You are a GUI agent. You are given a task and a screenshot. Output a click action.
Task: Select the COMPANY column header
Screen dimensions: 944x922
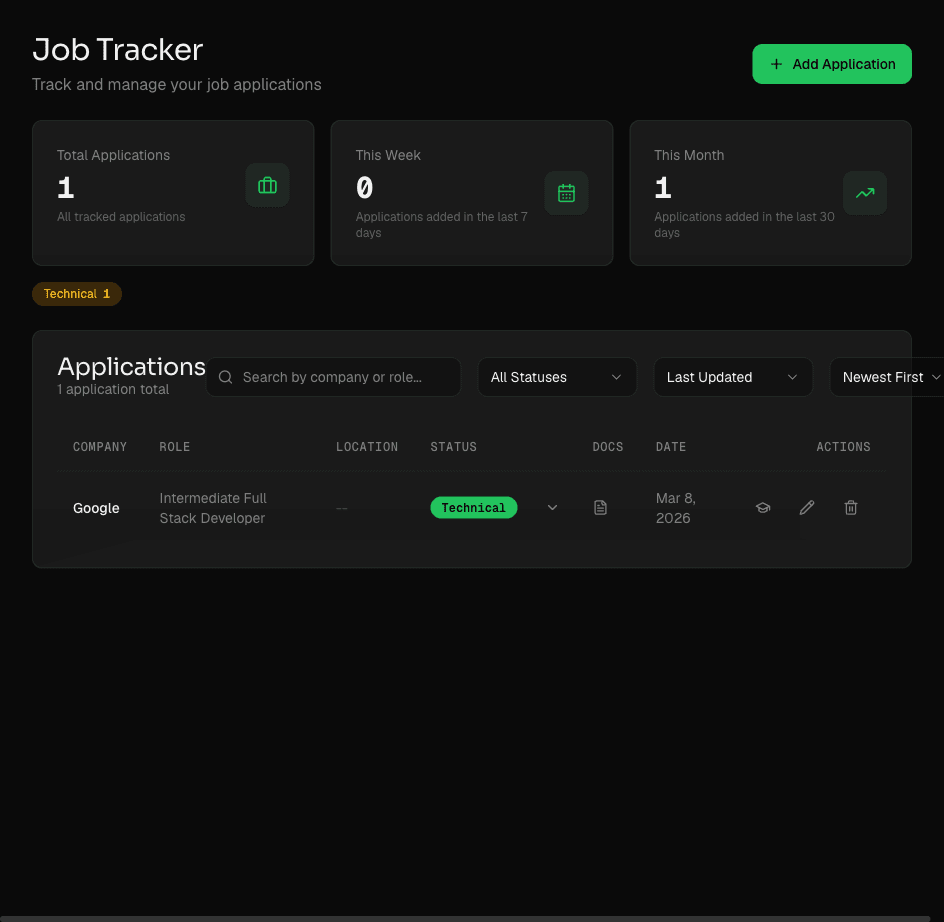(x=100, y=447)
